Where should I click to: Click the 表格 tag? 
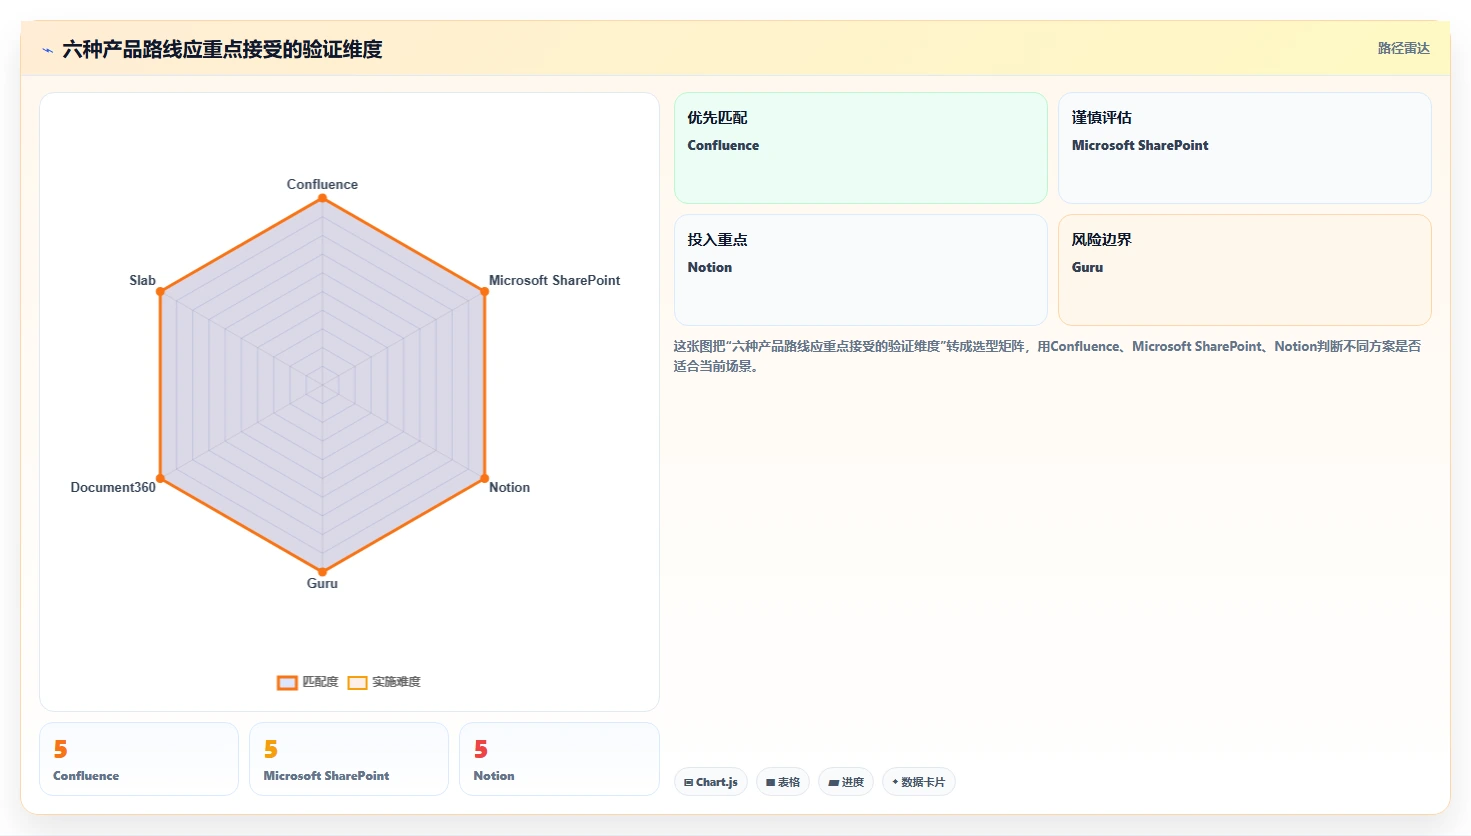(x=783, y=782)
